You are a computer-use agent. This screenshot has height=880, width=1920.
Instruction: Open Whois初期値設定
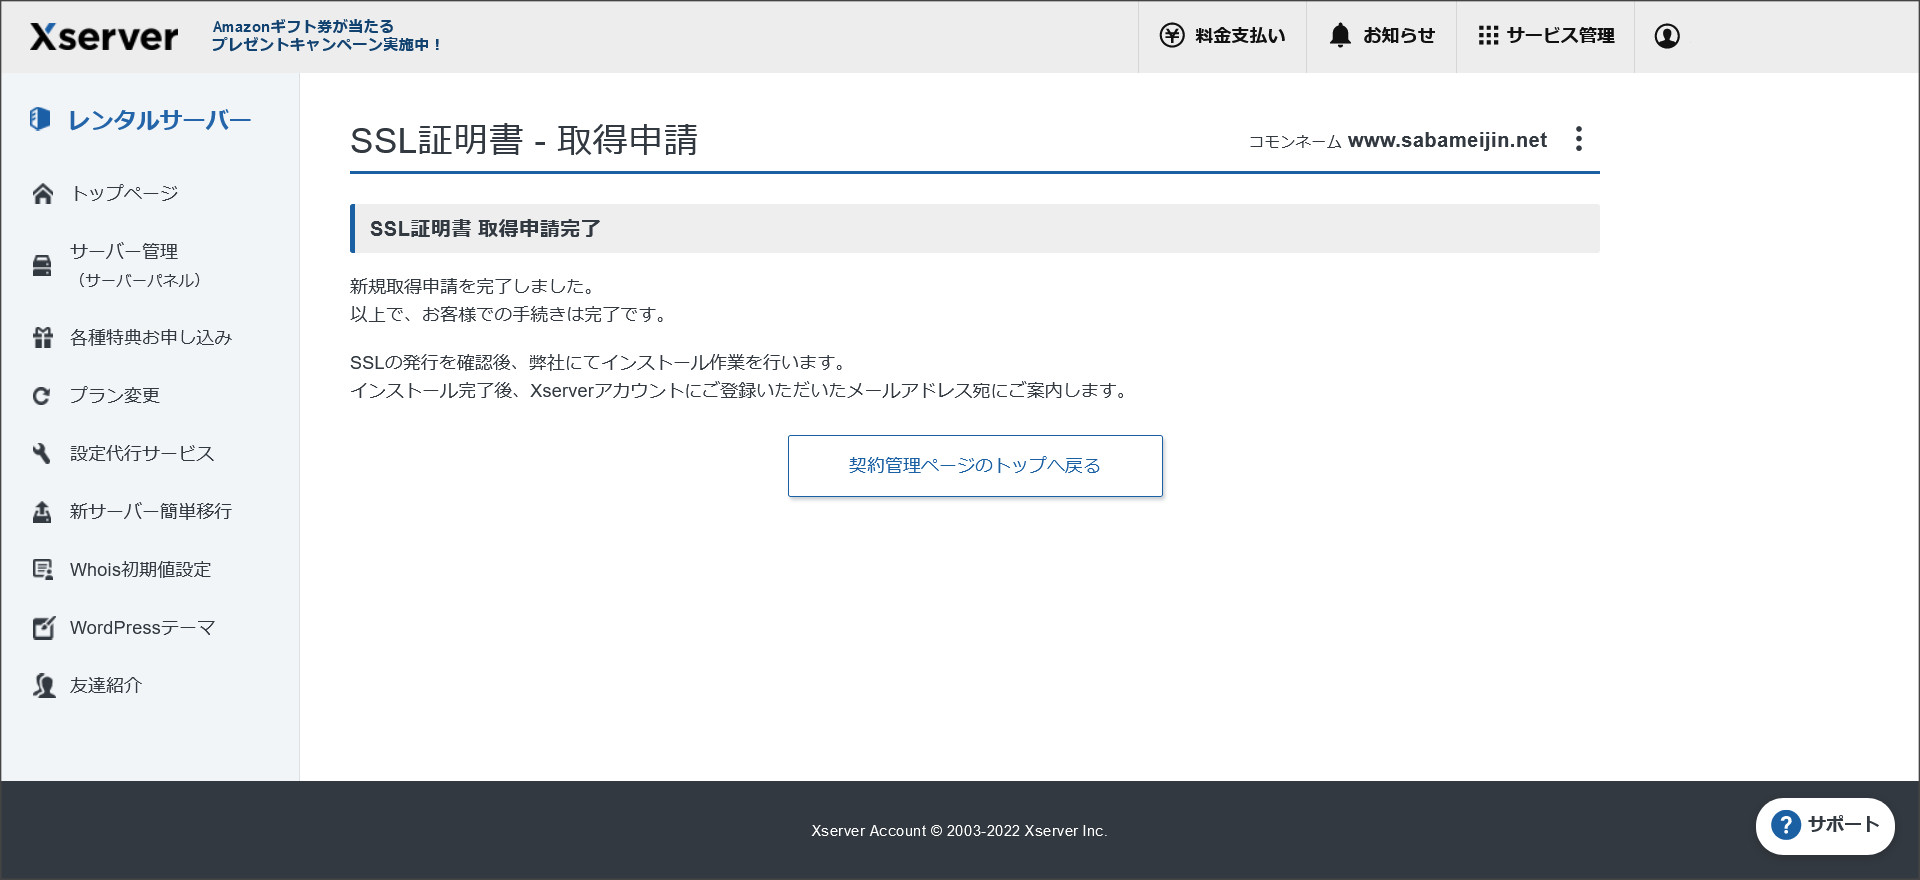pyautogui.click(x=141, y=570)
